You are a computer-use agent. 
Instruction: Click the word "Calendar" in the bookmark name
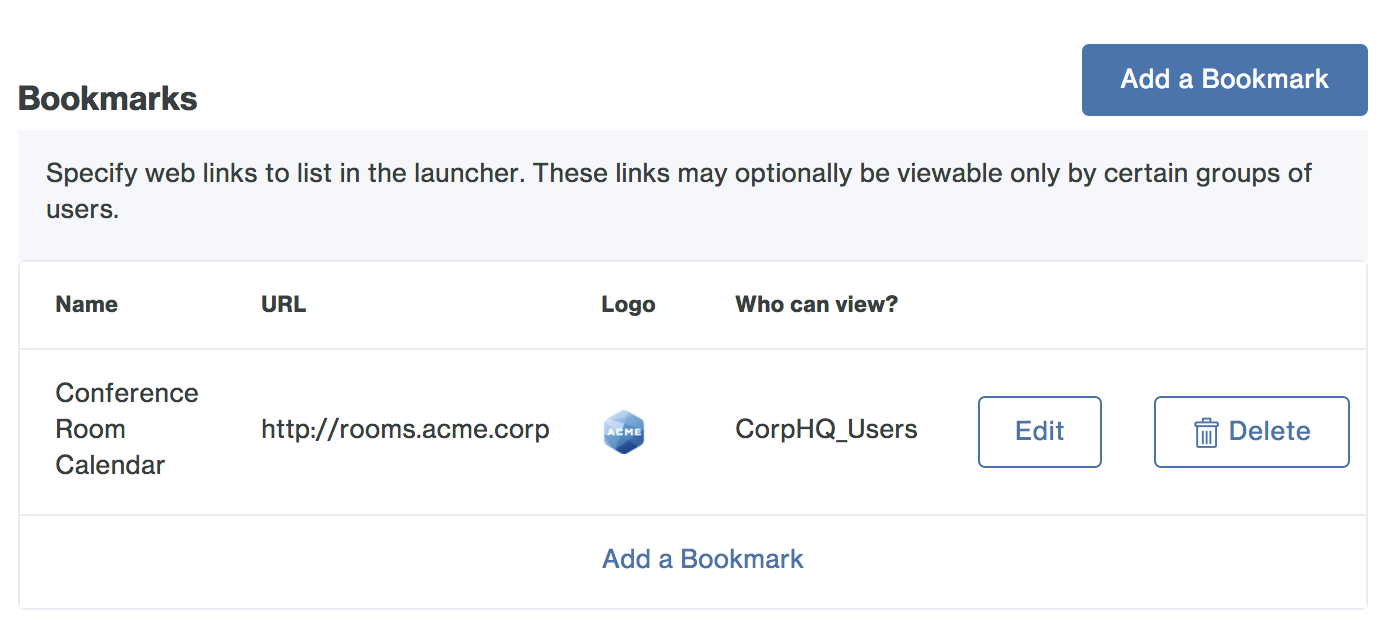click(x=110, y=465)
